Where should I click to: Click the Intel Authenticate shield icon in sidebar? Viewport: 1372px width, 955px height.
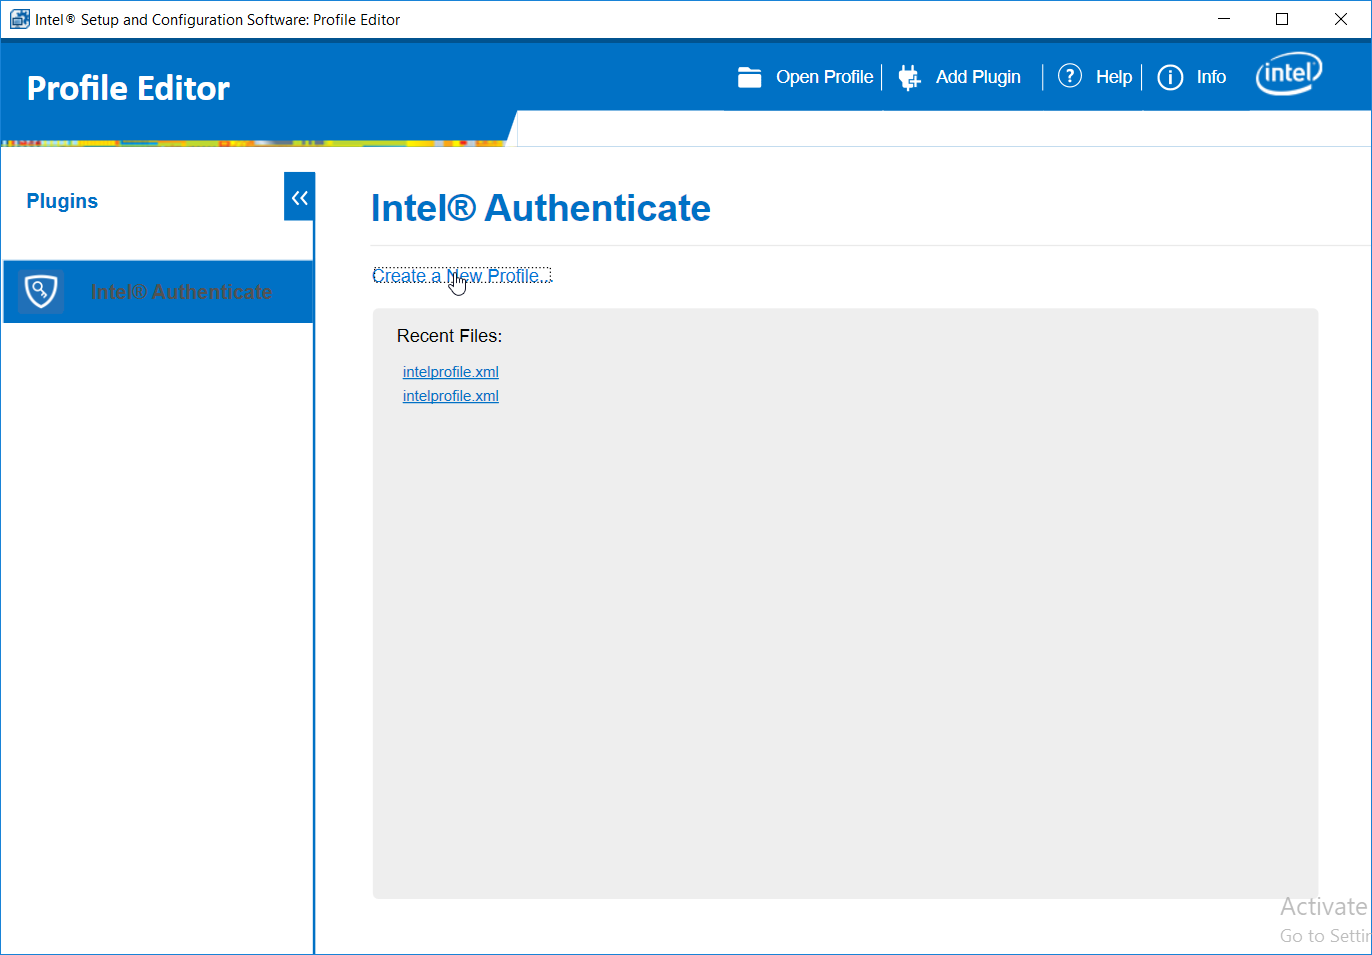point(41,291)
